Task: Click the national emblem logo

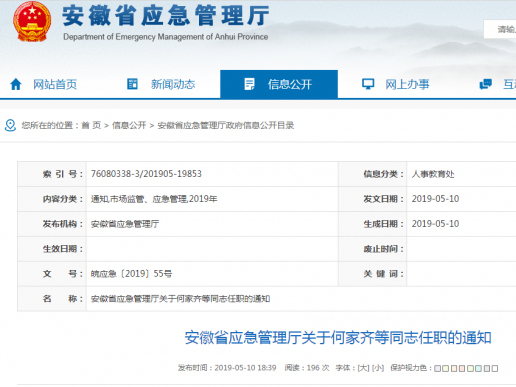Action: pos(32,21)
